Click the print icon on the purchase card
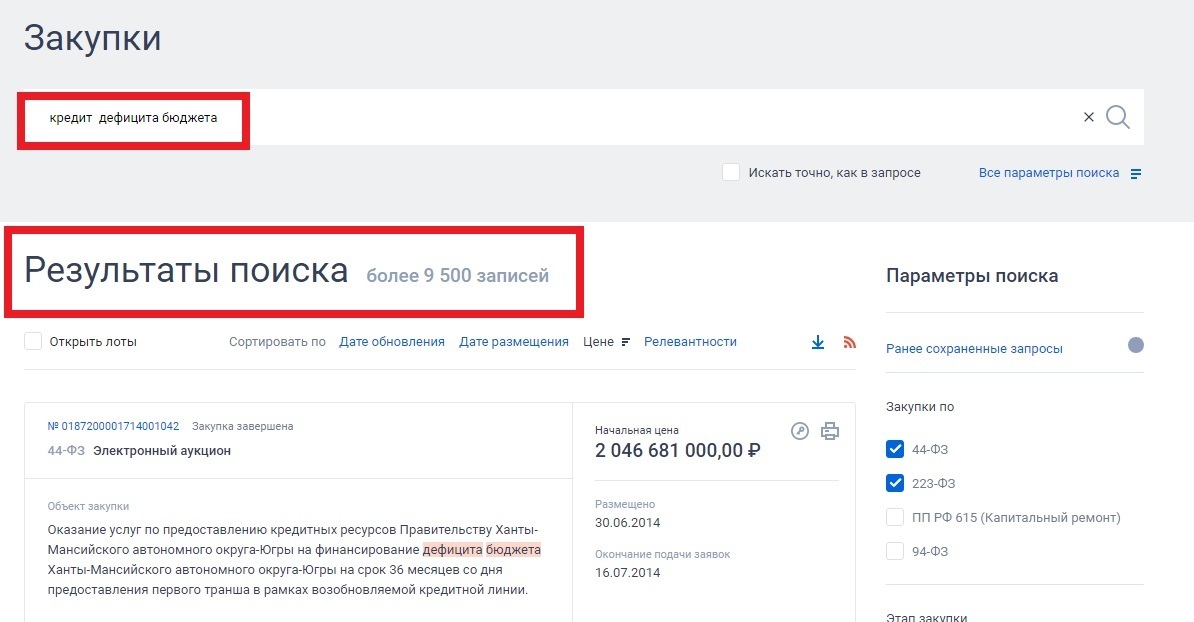Image resolution: width=1194 pixels, height=622 pixels. coord(830,431)
